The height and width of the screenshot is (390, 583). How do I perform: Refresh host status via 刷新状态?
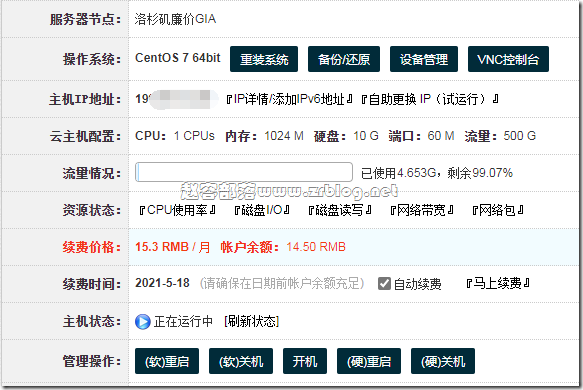(x=252, y=321)
